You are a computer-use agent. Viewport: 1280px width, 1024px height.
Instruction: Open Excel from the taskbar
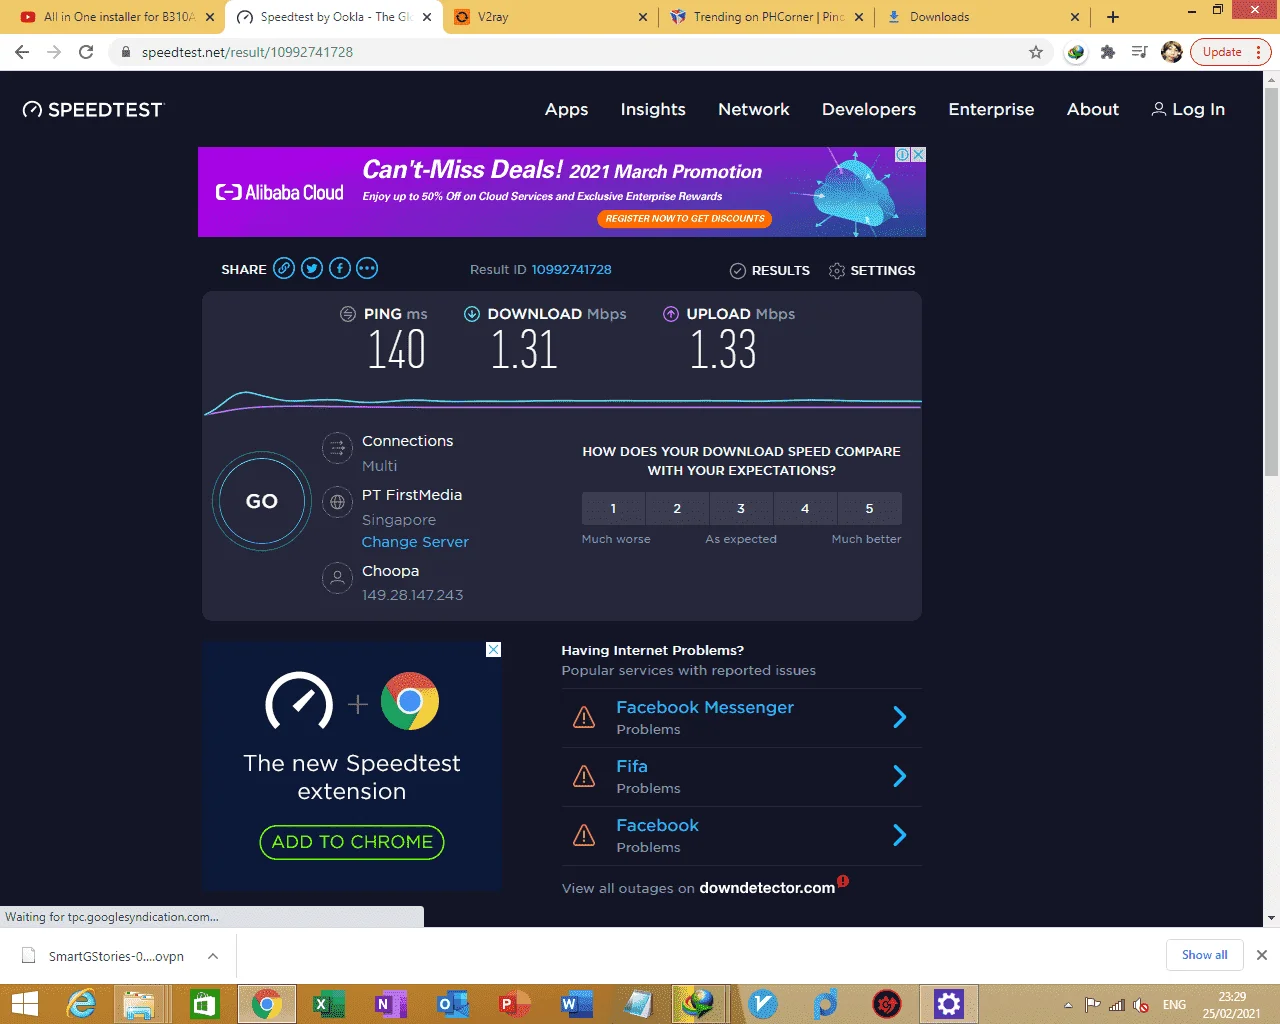tap(328, 1004)
